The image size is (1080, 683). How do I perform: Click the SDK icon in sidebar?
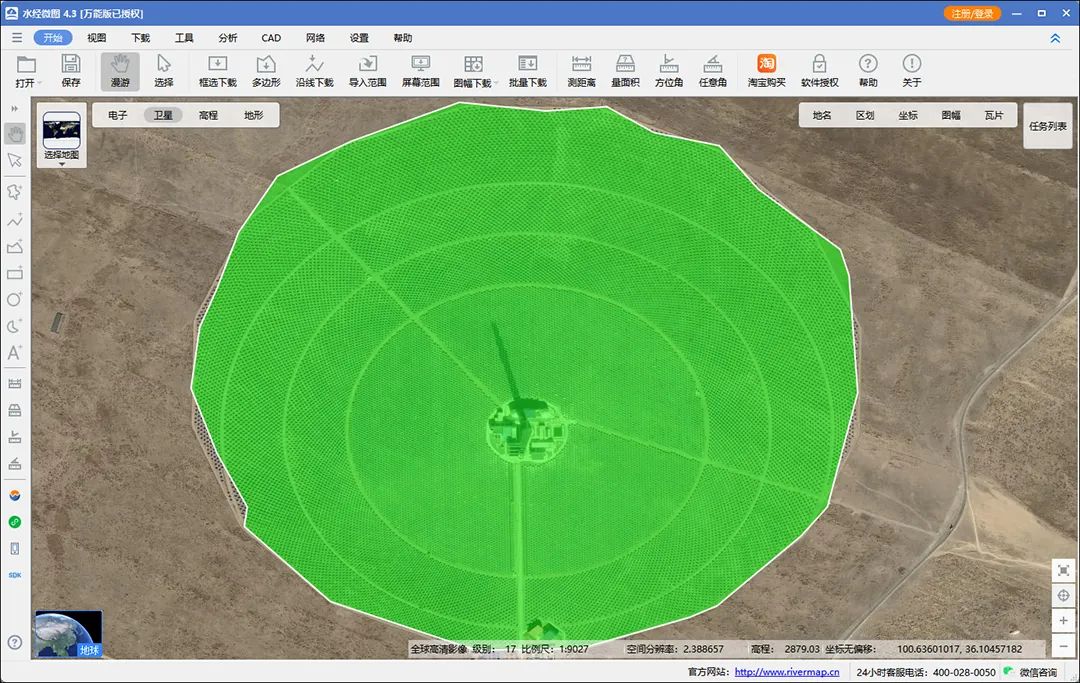tap(15, 575)
